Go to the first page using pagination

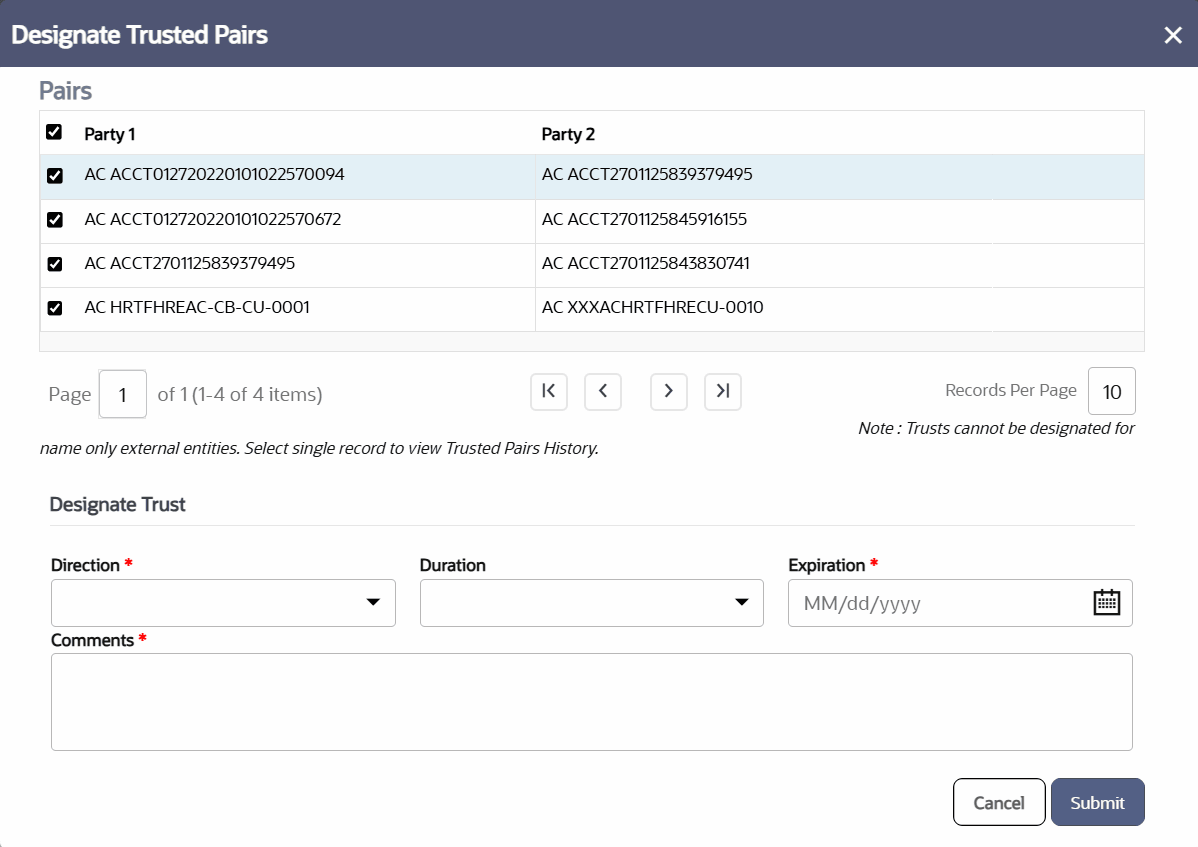(x=549, y=391)
